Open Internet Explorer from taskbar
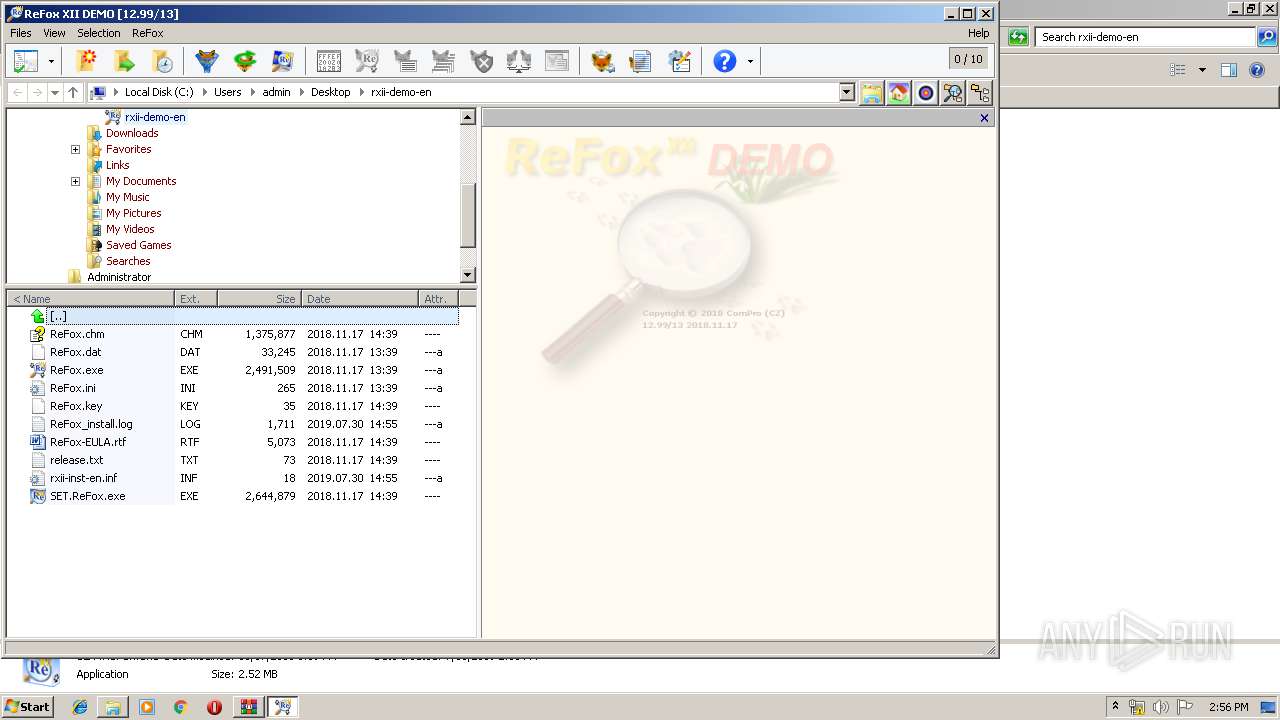Image resolution: width=1280 pixels, height=720 pixels. (x=80, y=707)
